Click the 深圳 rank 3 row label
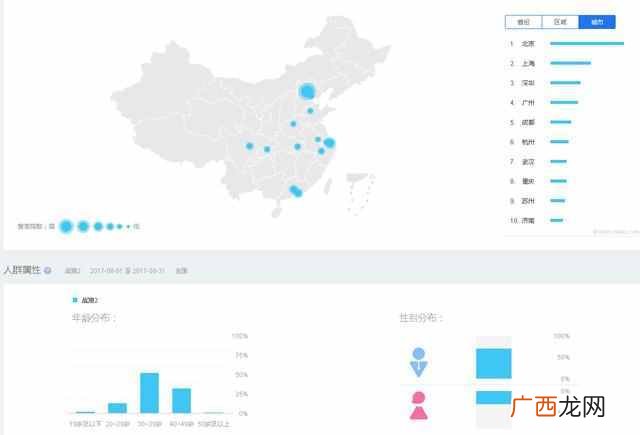The height and width of the screenshot is (435, 640). 528,83
